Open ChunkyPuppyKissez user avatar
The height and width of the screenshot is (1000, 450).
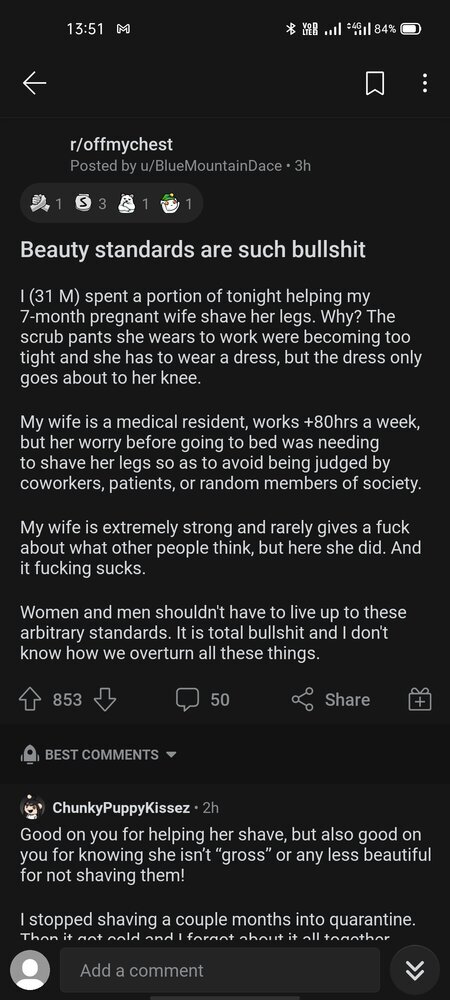33,807
